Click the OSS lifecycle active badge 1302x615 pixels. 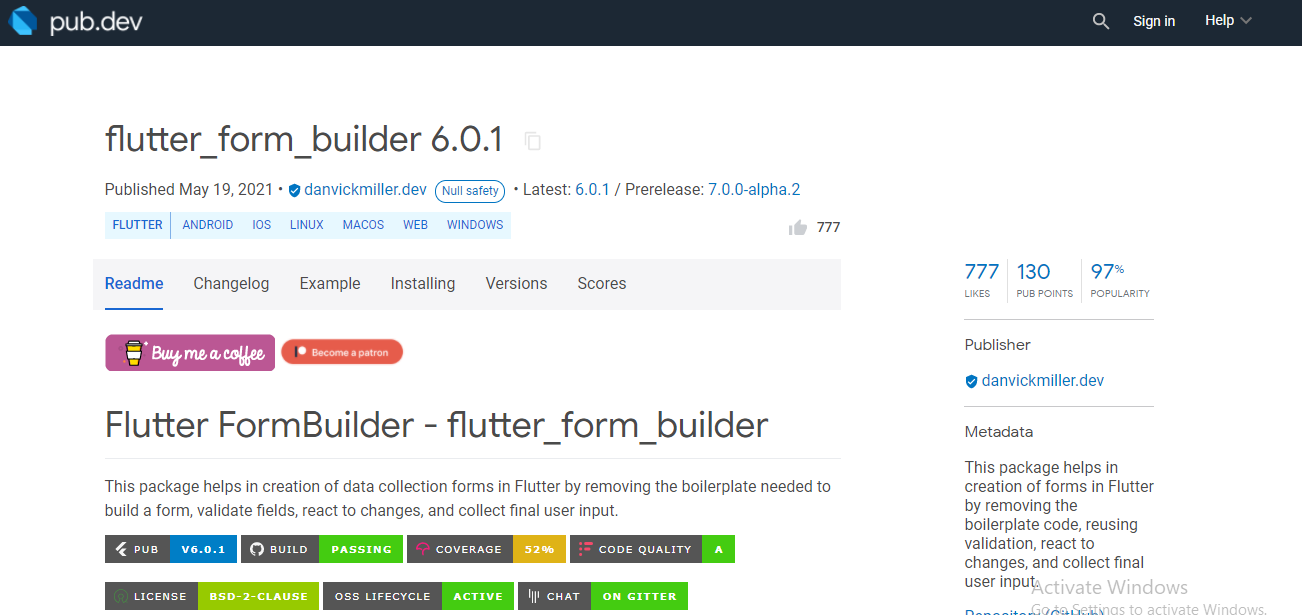click(x=418, y=596)
